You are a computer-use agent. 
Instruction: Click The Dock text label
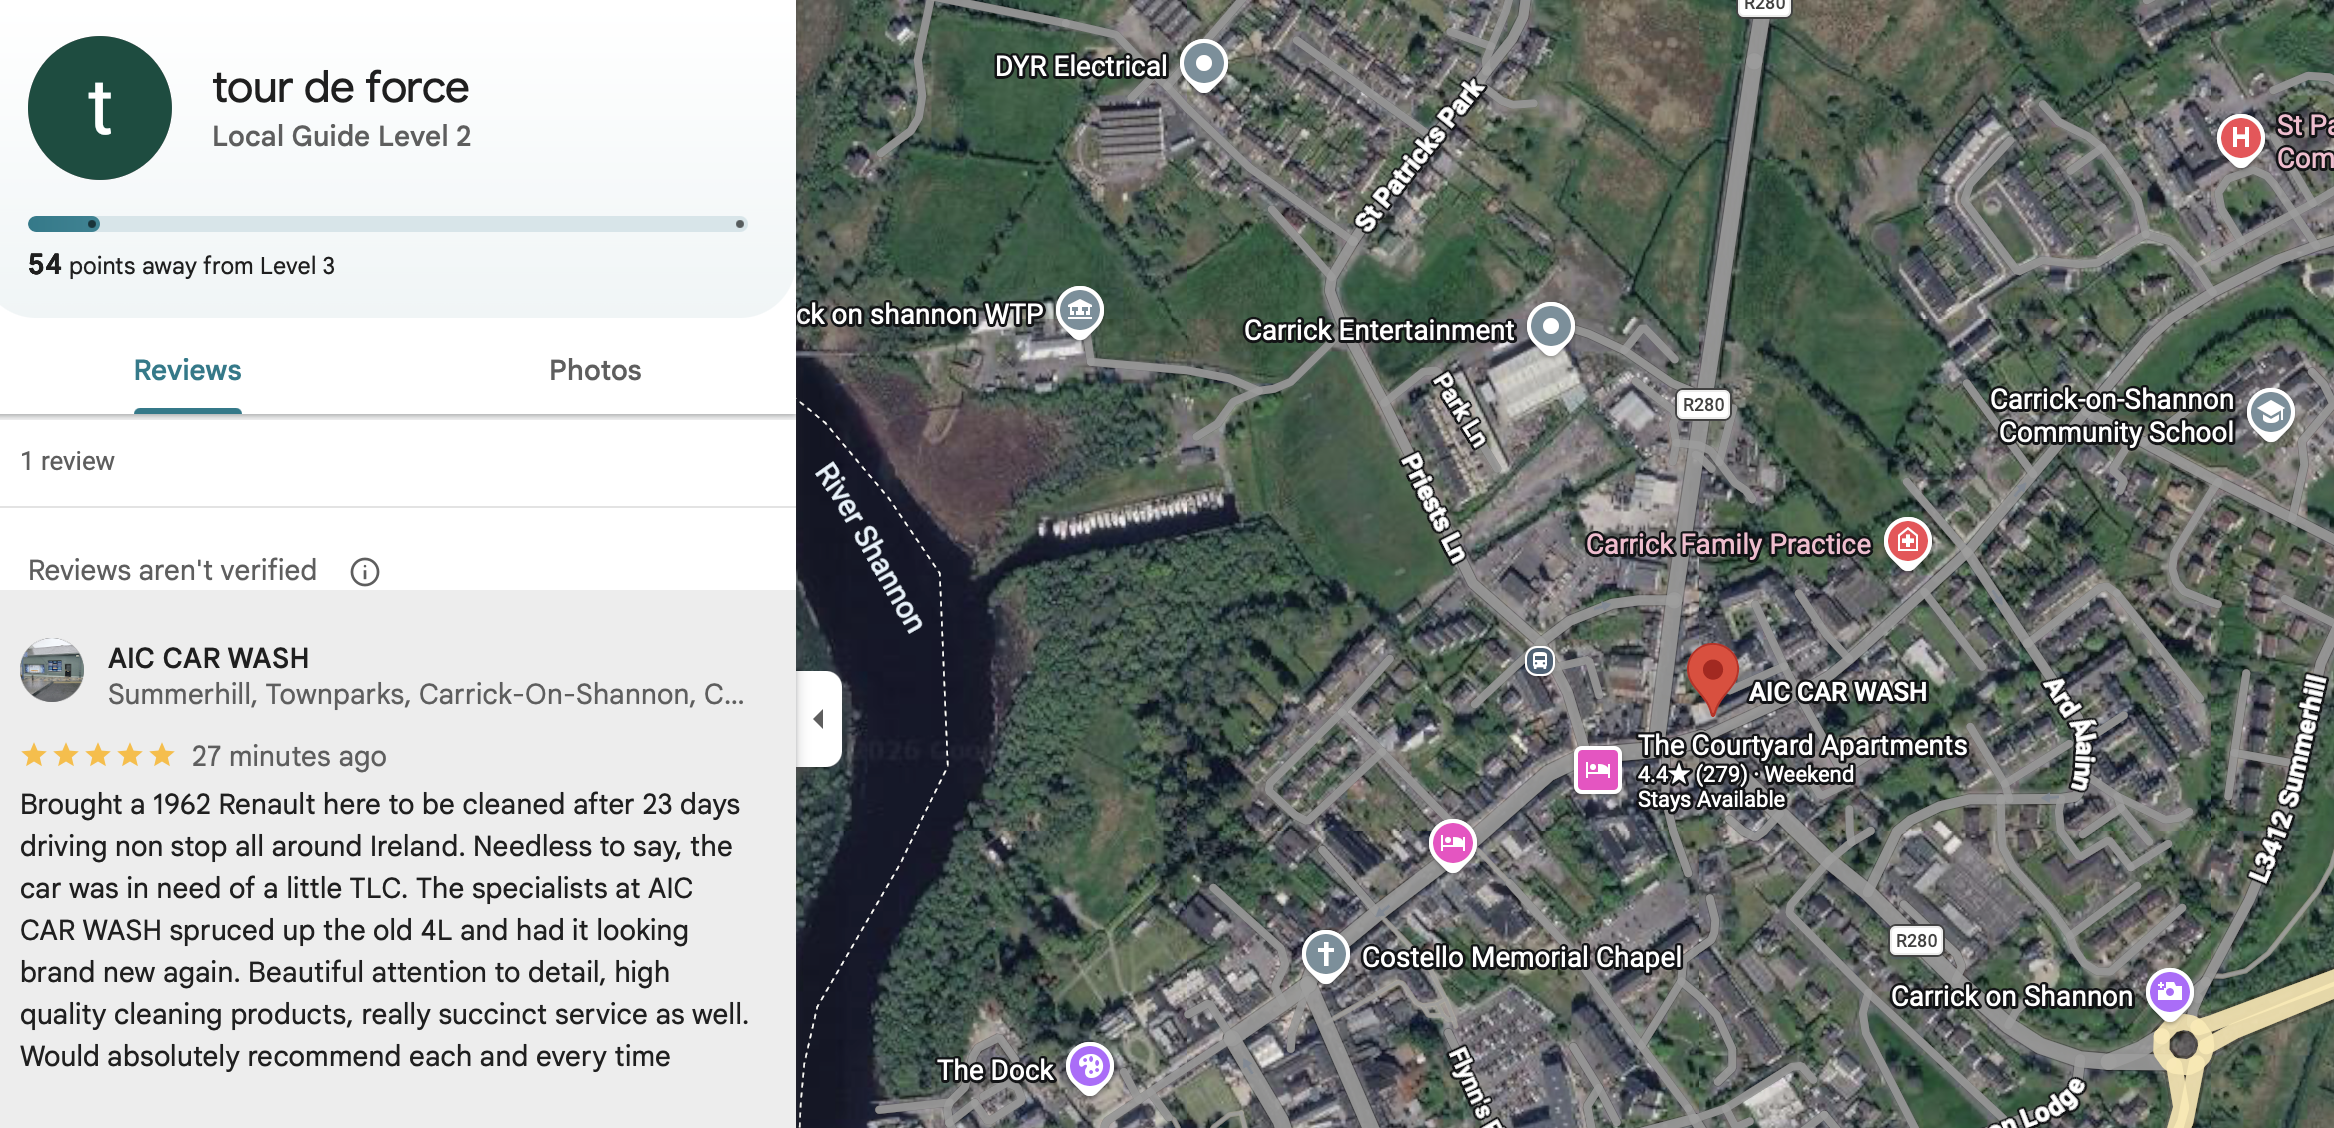(x=996, y=1070)
